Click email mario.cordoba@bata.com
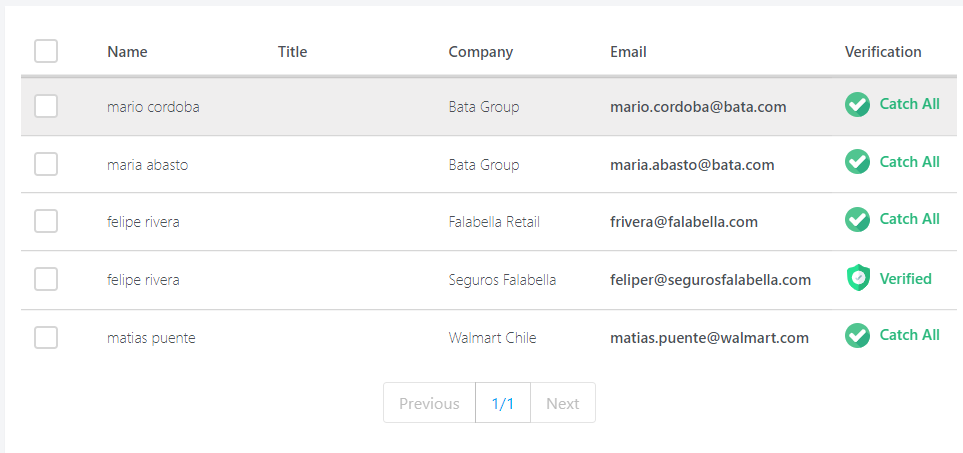The height and width of the screenshot is (453, 963). click(698, 107)
